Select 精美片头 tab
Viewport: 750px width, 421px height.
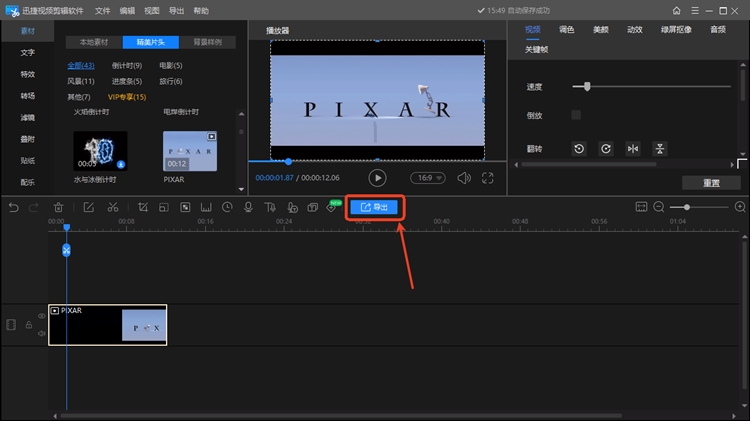click(151, 42)
